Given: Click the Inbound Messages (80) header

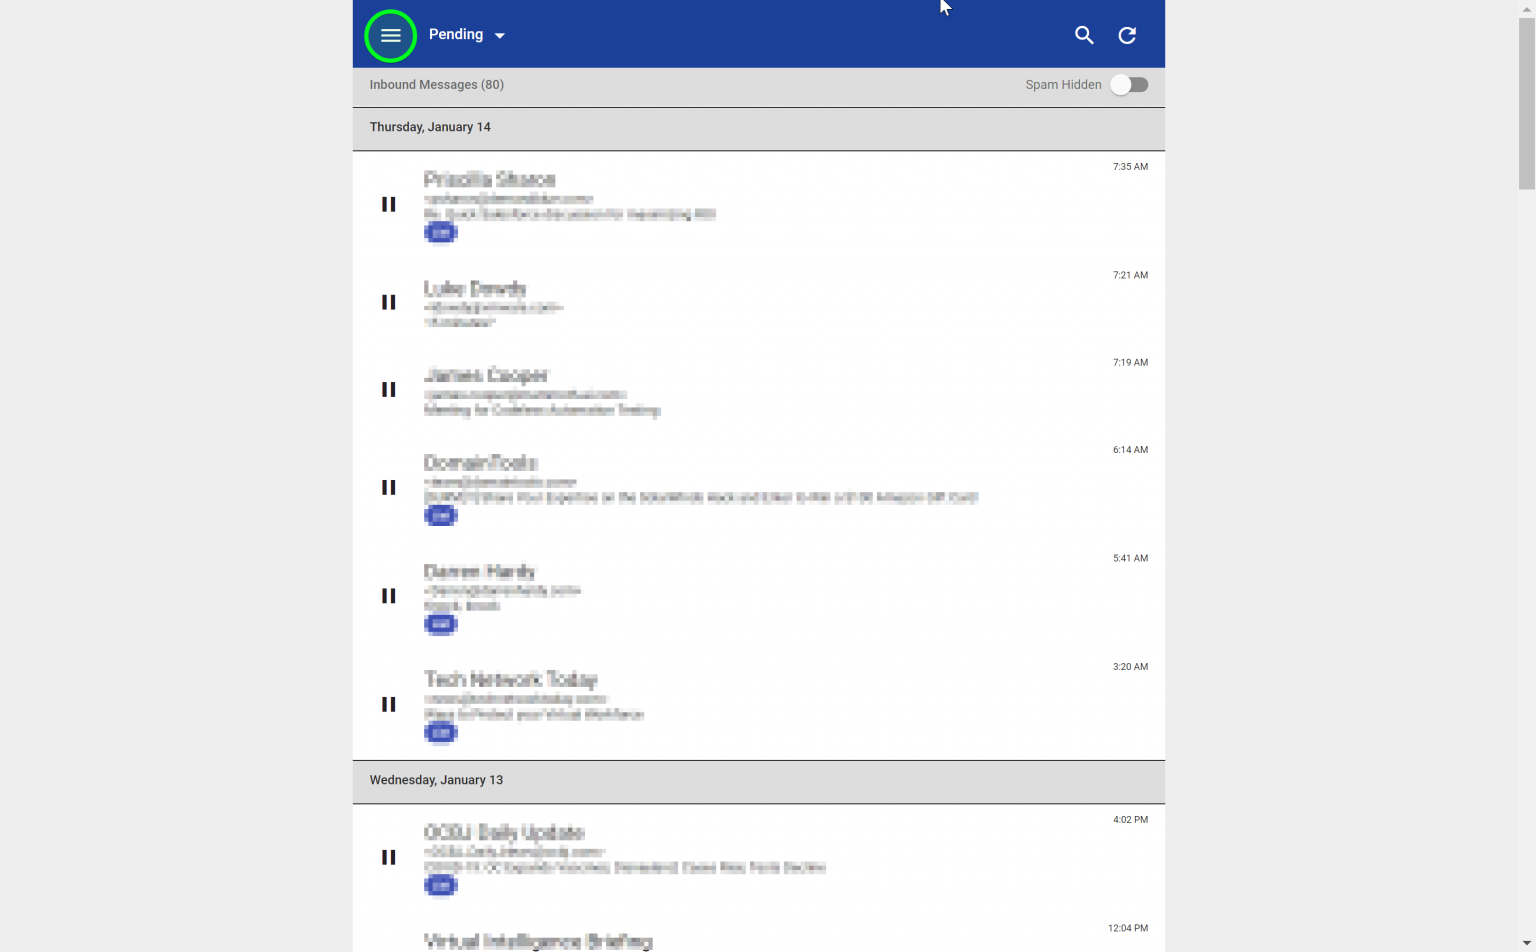Looking at the screenshot, I should [437, 84].
